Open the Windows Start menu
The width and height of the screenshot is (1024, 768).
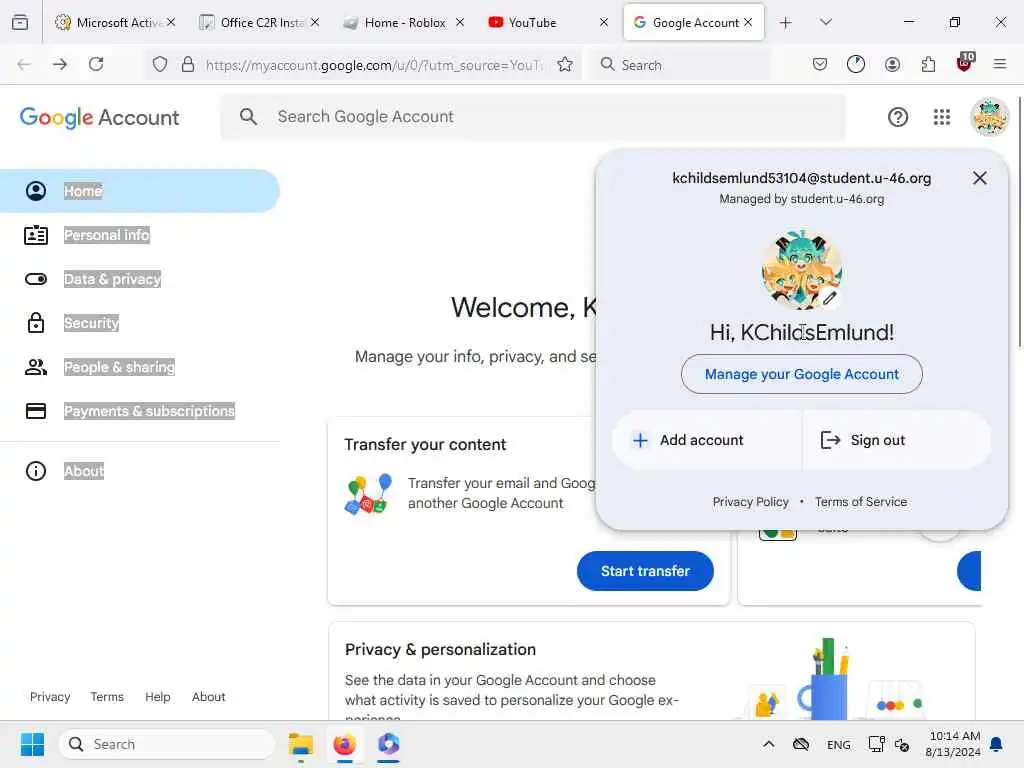click(x=32, y=744)
